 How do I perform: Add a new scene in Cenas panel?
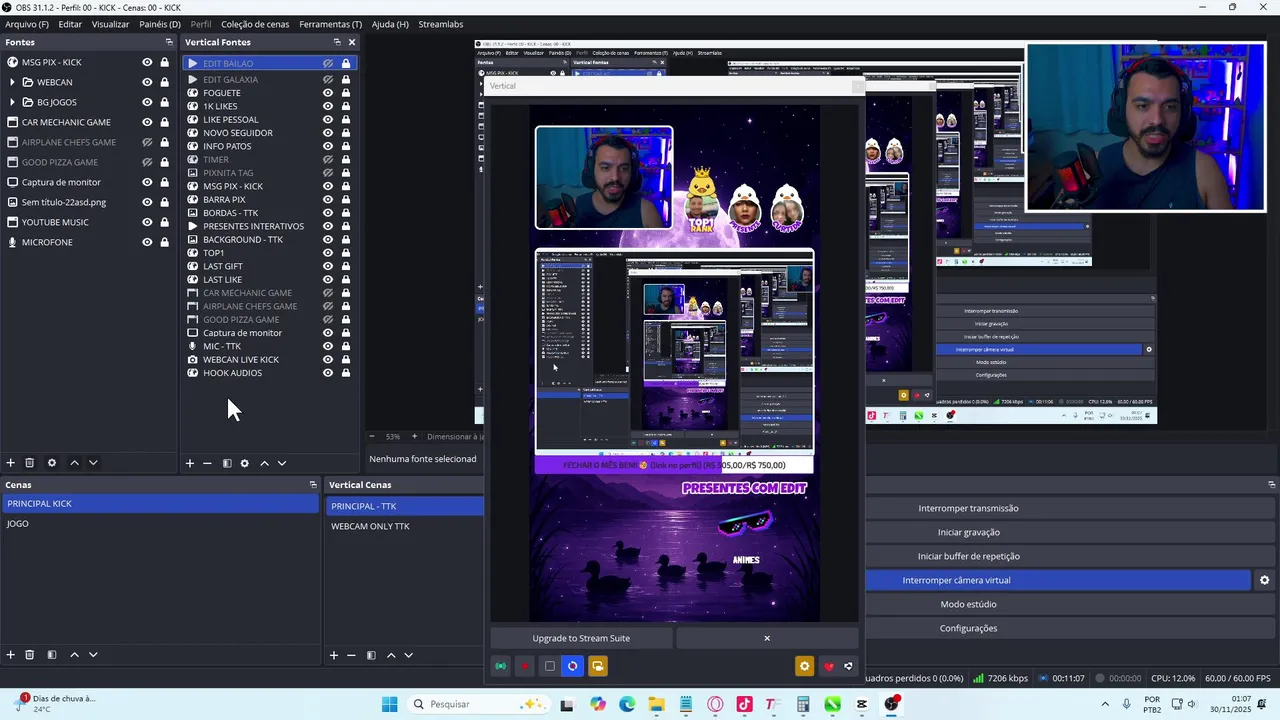11,655
